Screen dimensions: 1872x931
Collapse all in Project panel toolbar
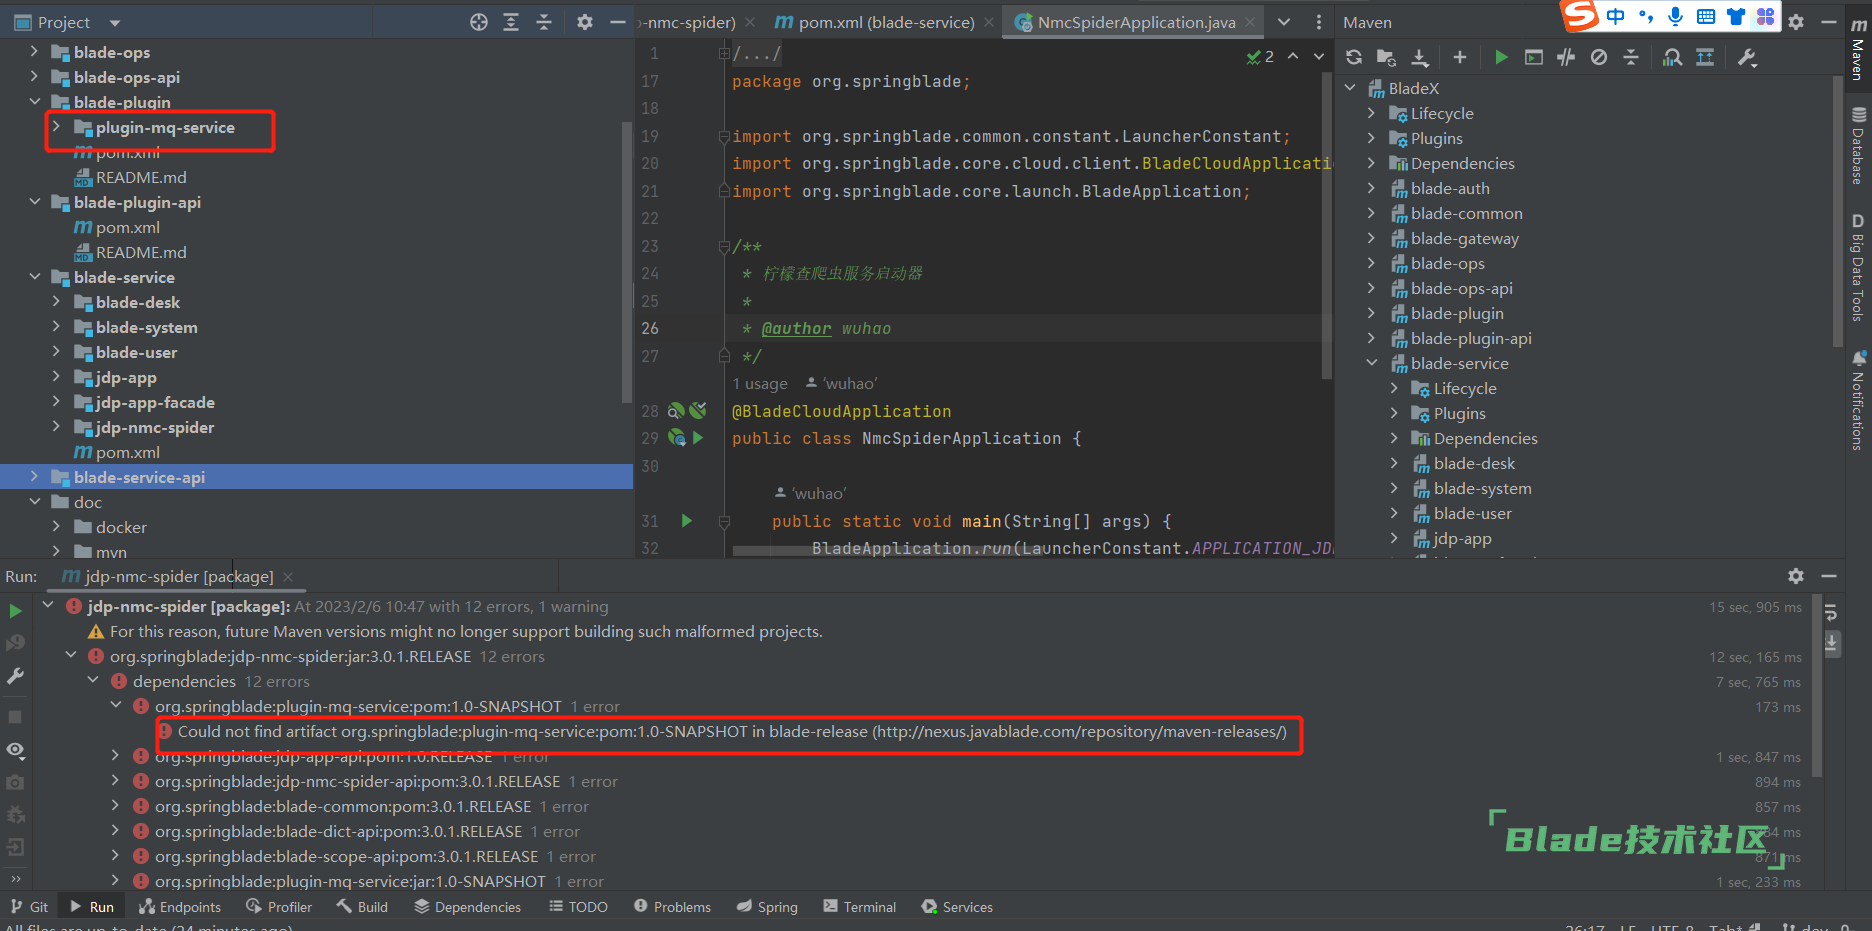[x=544, y=22]
